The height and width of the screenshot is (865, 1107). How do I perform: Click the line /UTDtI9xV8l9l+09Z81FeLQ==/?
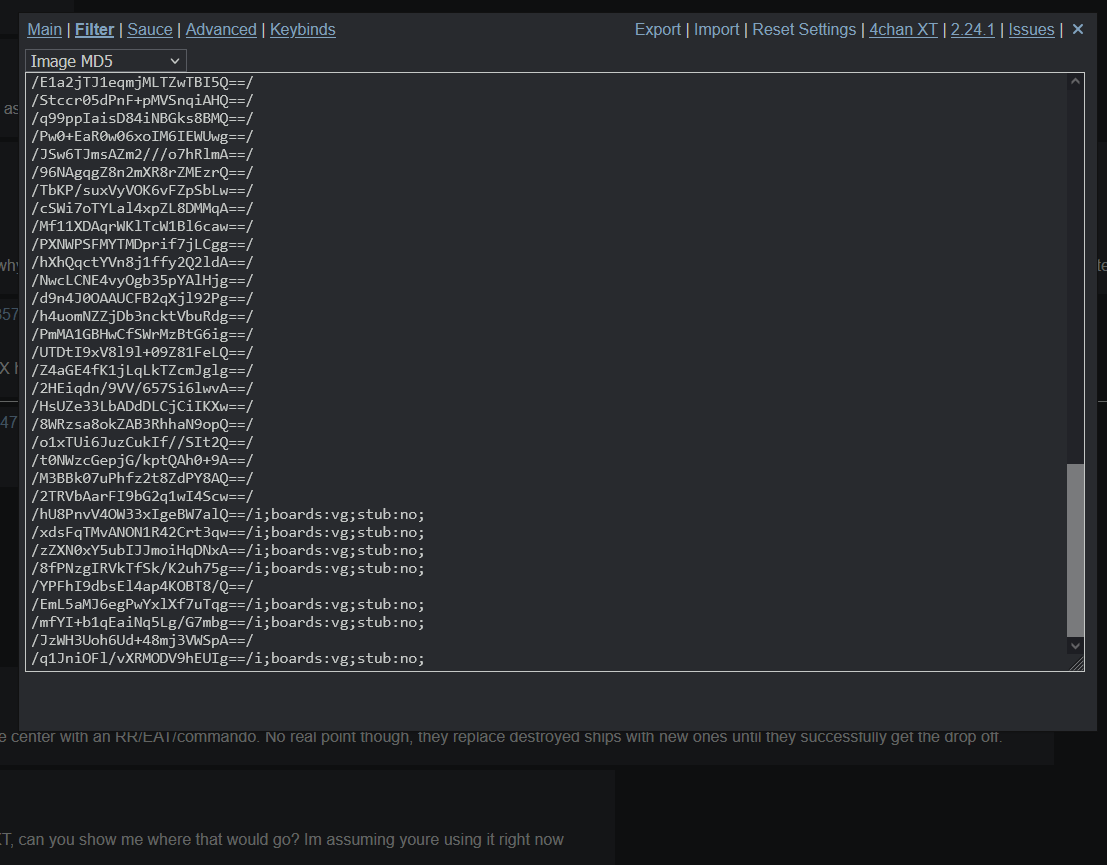coord(142,352)
